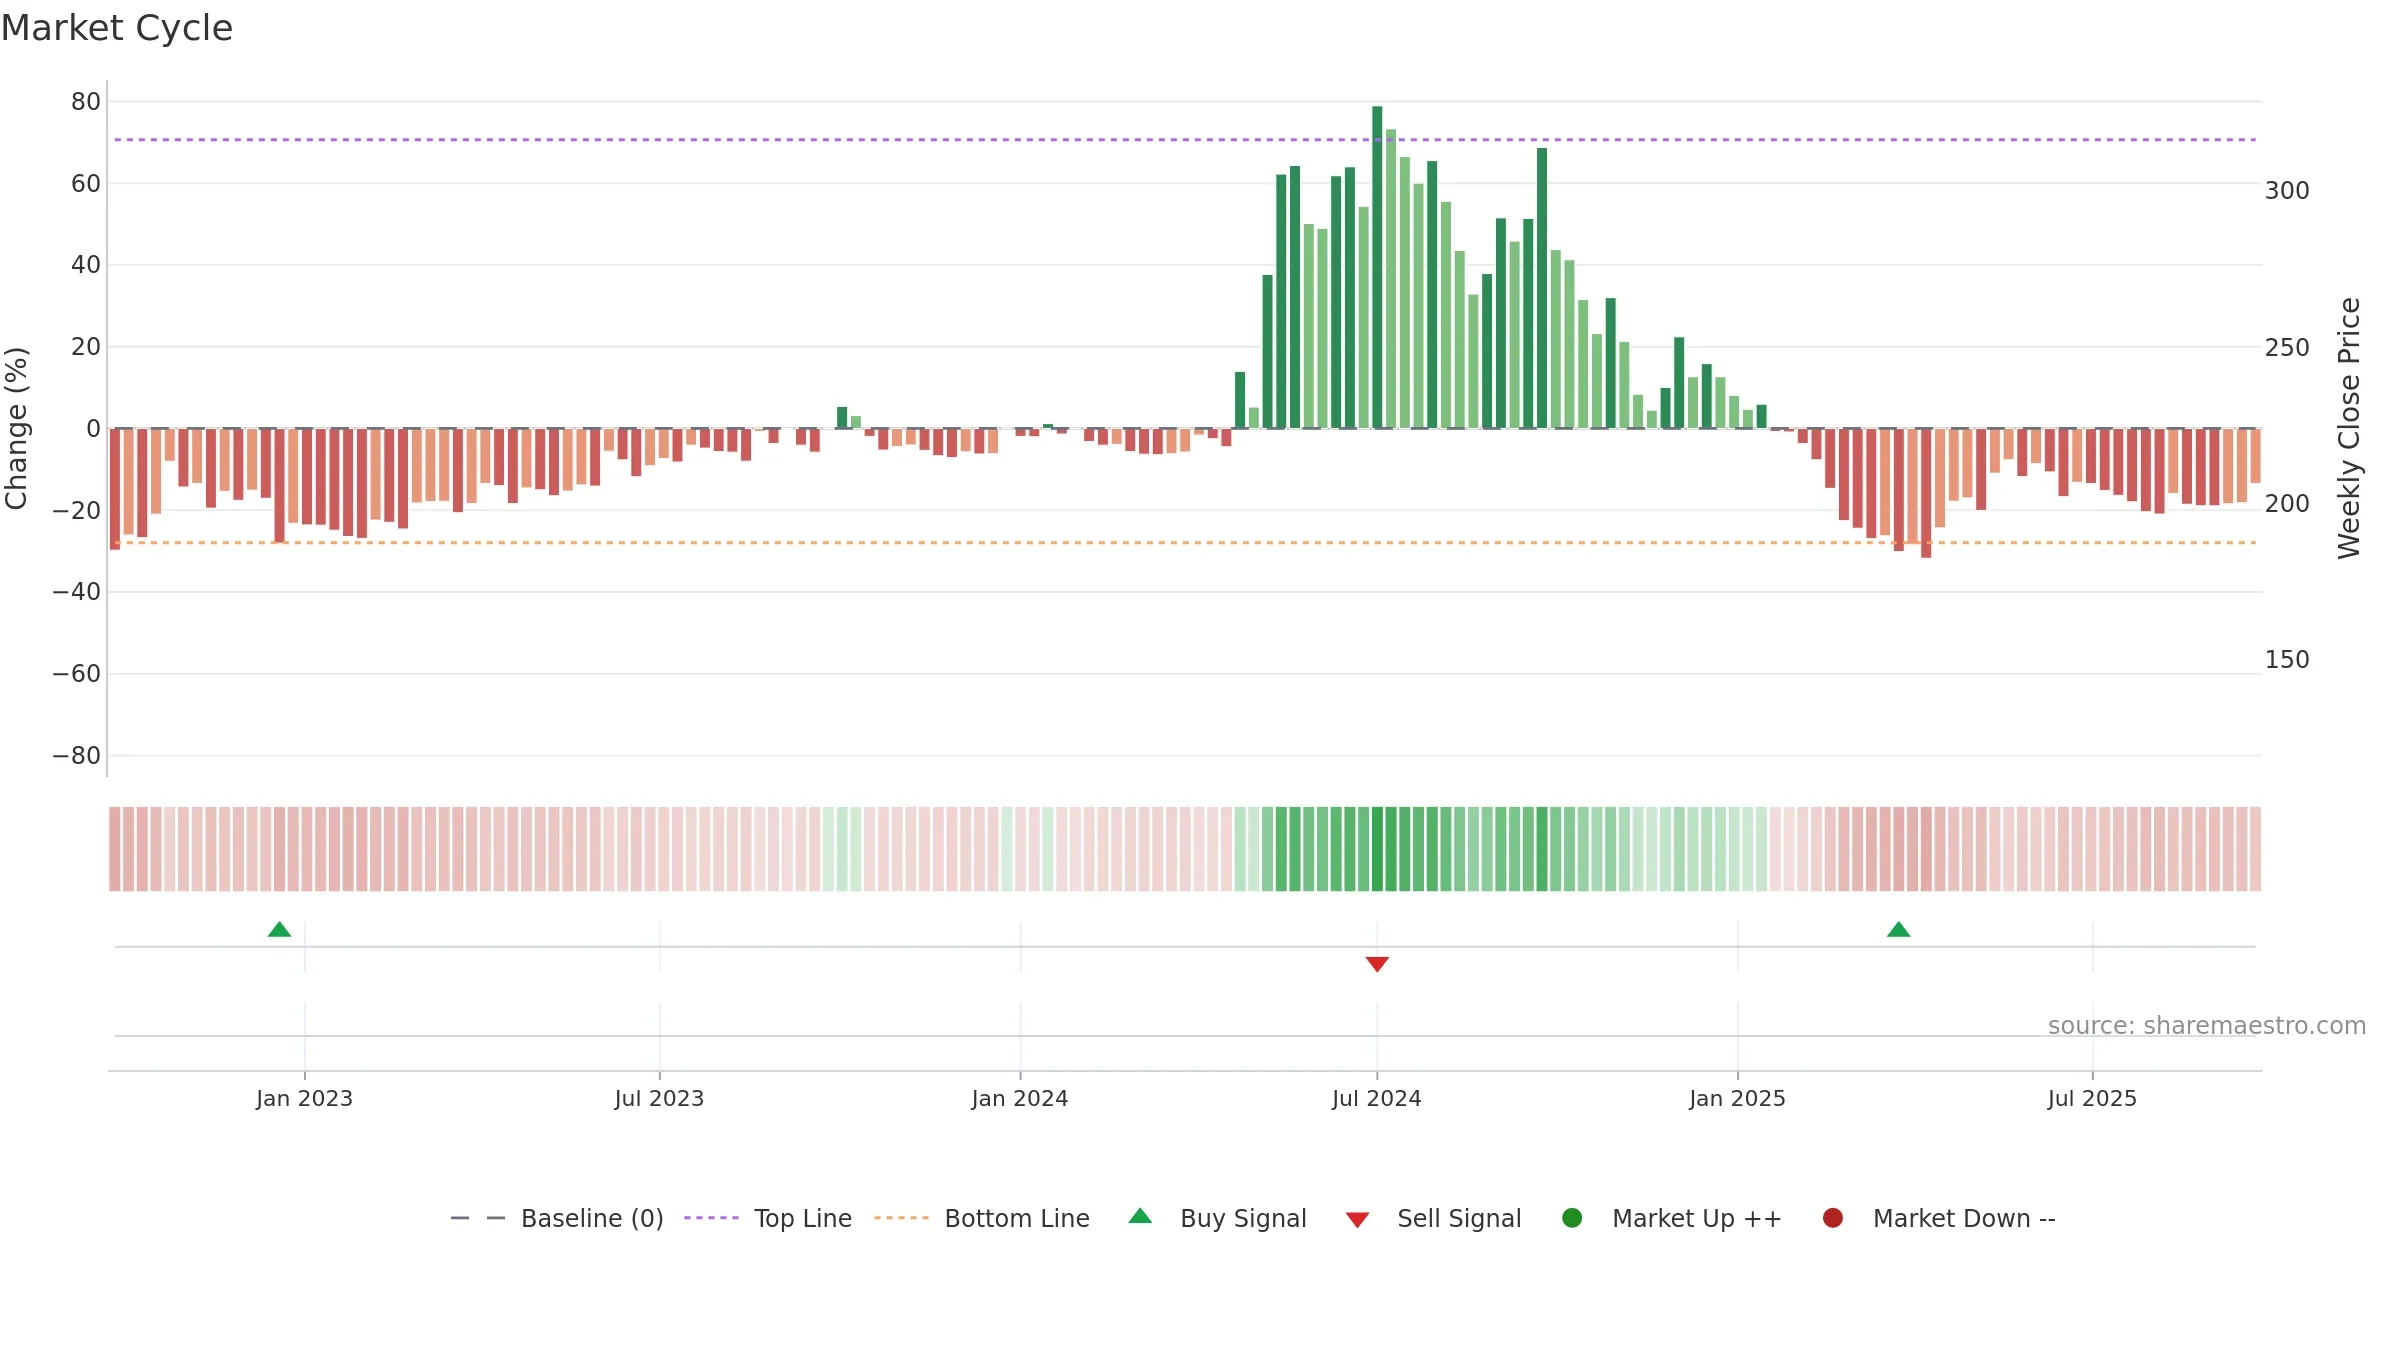Click the red sell signal triangle at Jul 2024

pyautogui.click(x=1377, y=964)
